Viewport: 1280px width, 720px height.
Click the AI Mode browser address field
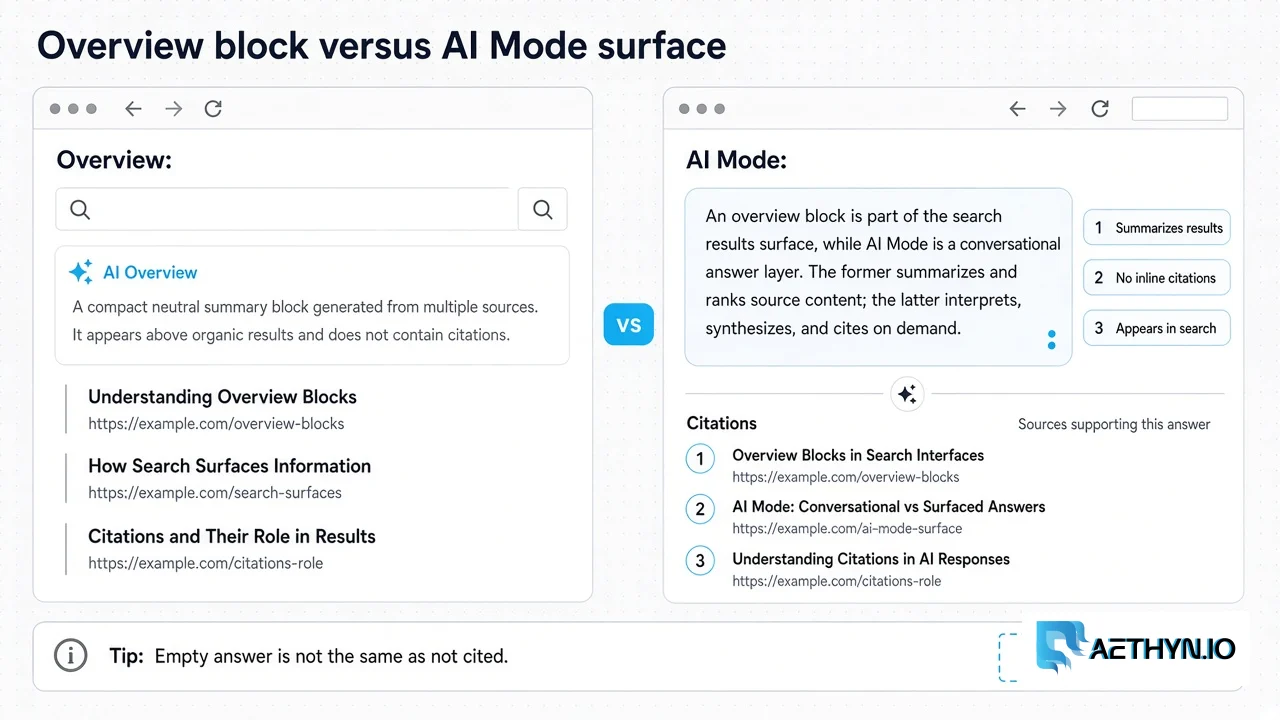(x=1179, y=109)
